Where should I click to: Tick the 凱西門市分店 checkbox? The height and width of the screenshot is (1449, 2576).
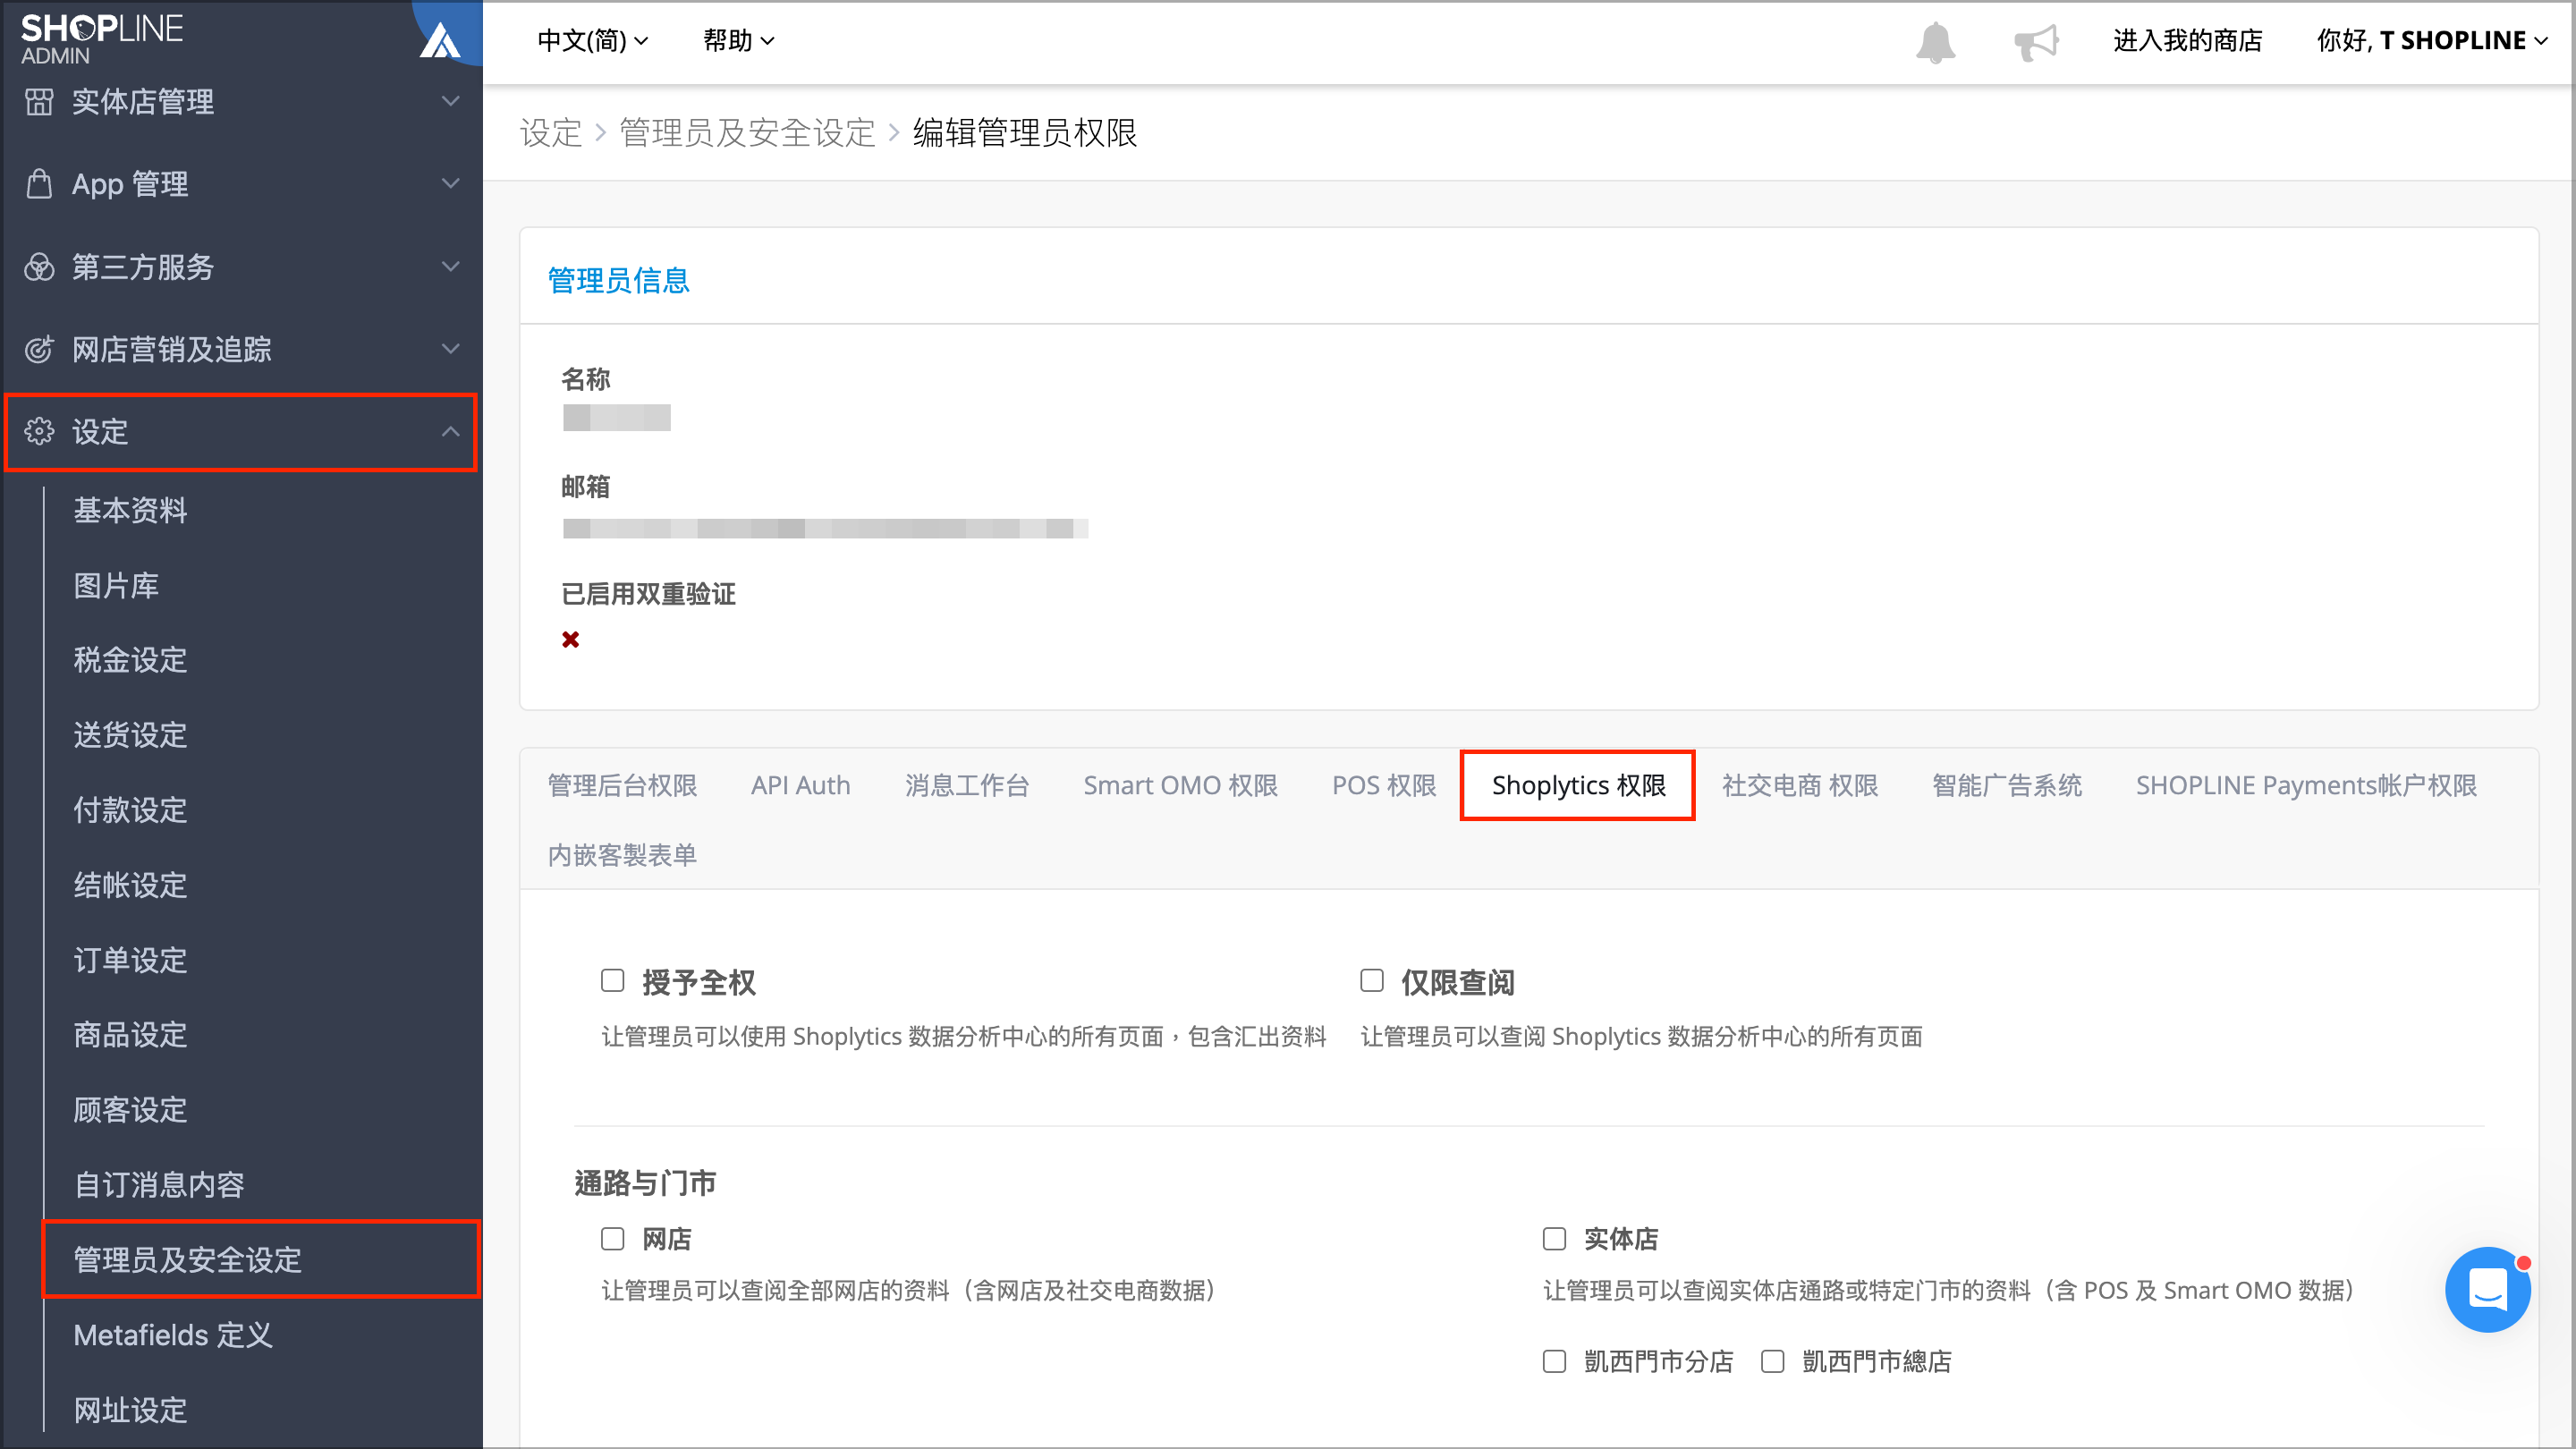pos(1554,1361)
